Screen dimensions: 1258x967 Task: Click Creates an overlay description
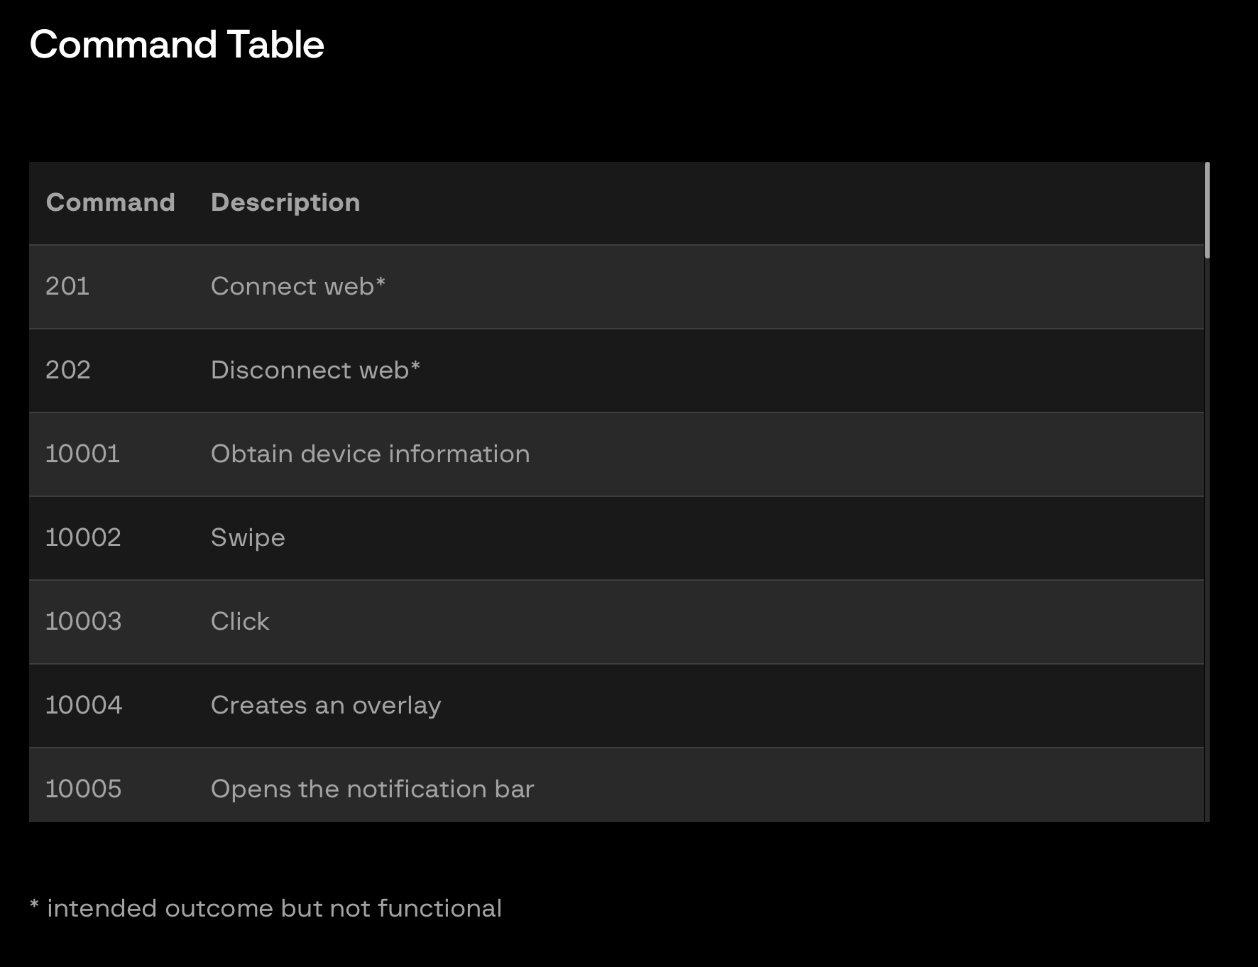coord(326,705)
